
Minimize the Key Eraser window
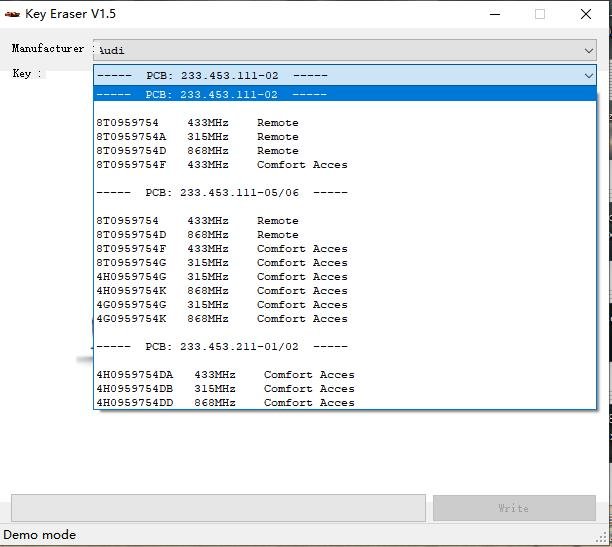[494, 14]
